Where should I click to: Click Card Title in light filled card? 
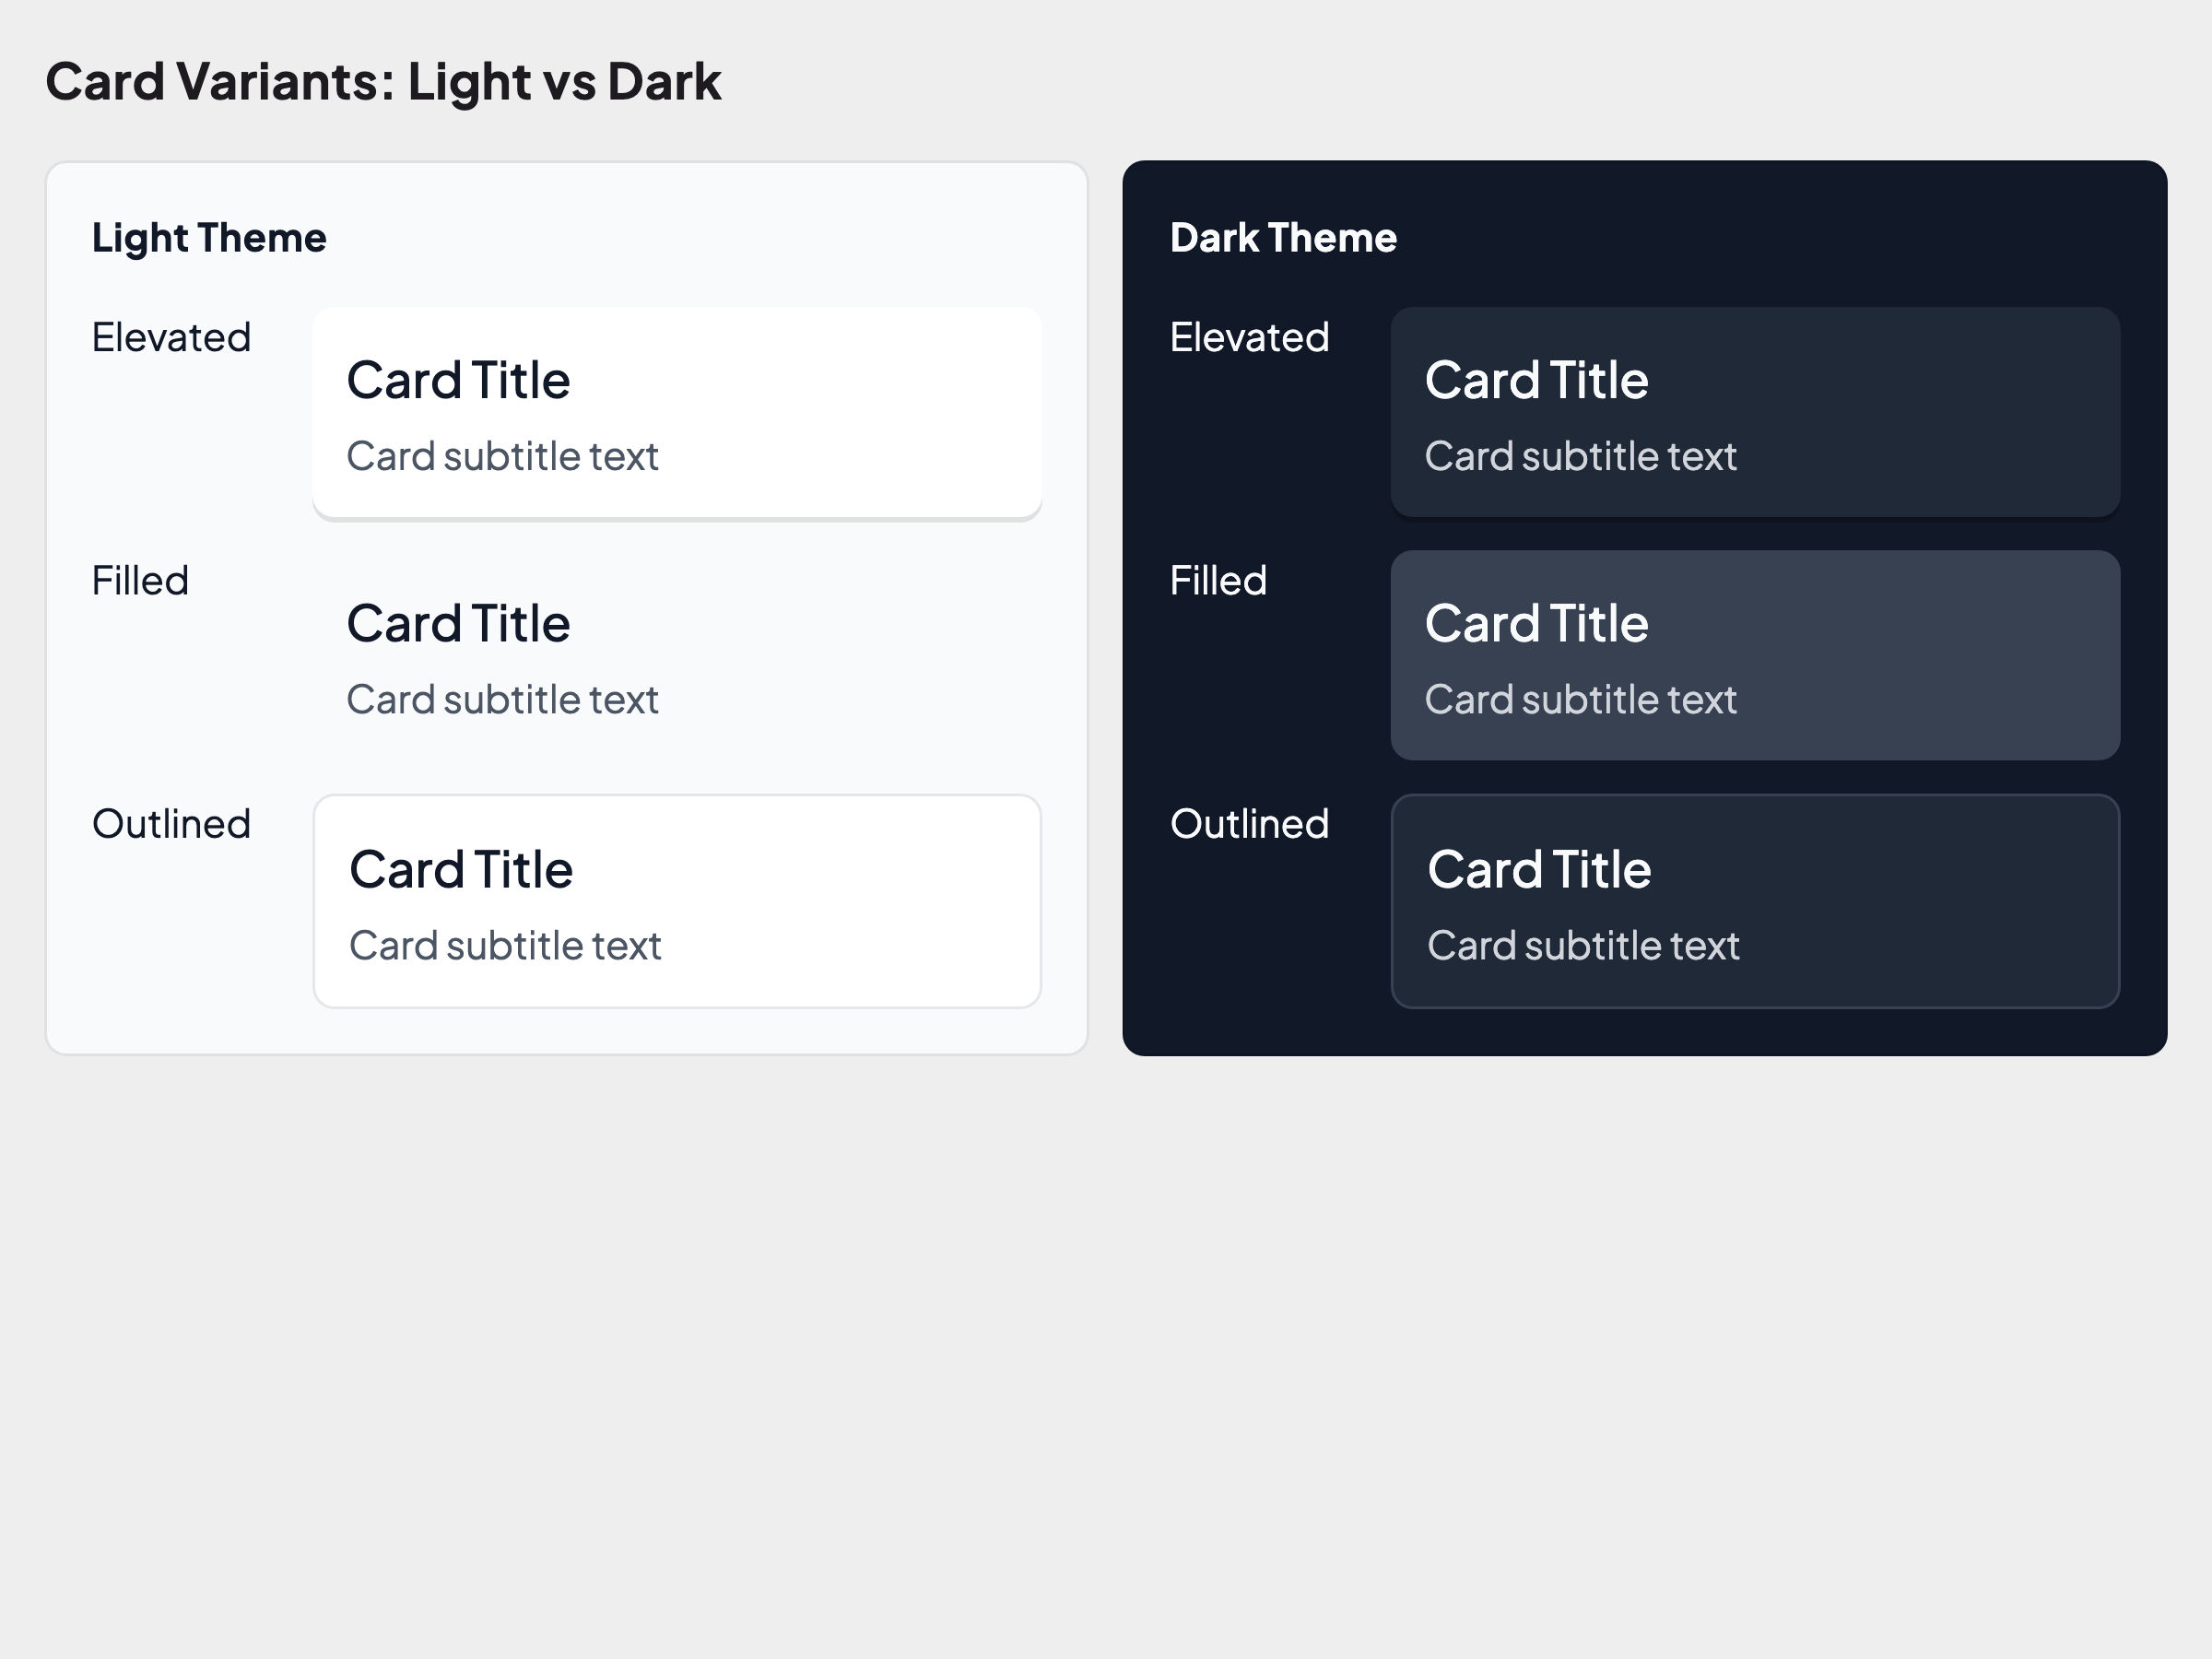[x=458, y=624]
